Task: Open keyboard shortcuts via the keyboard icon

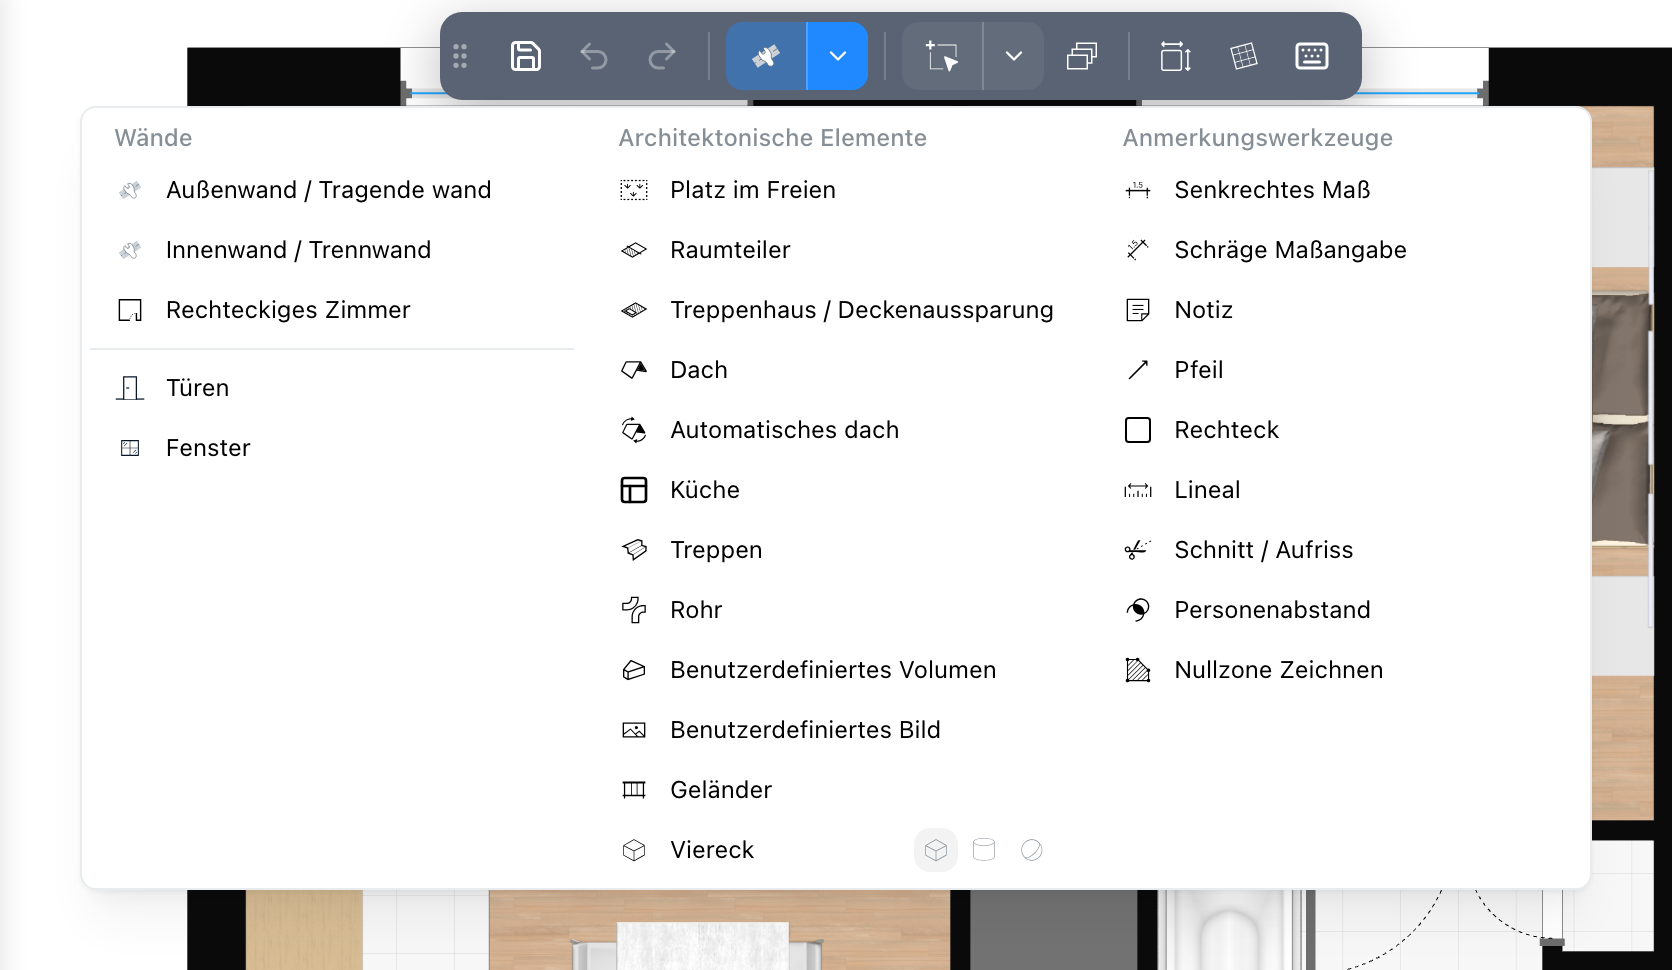Action: pos(1312,56)
